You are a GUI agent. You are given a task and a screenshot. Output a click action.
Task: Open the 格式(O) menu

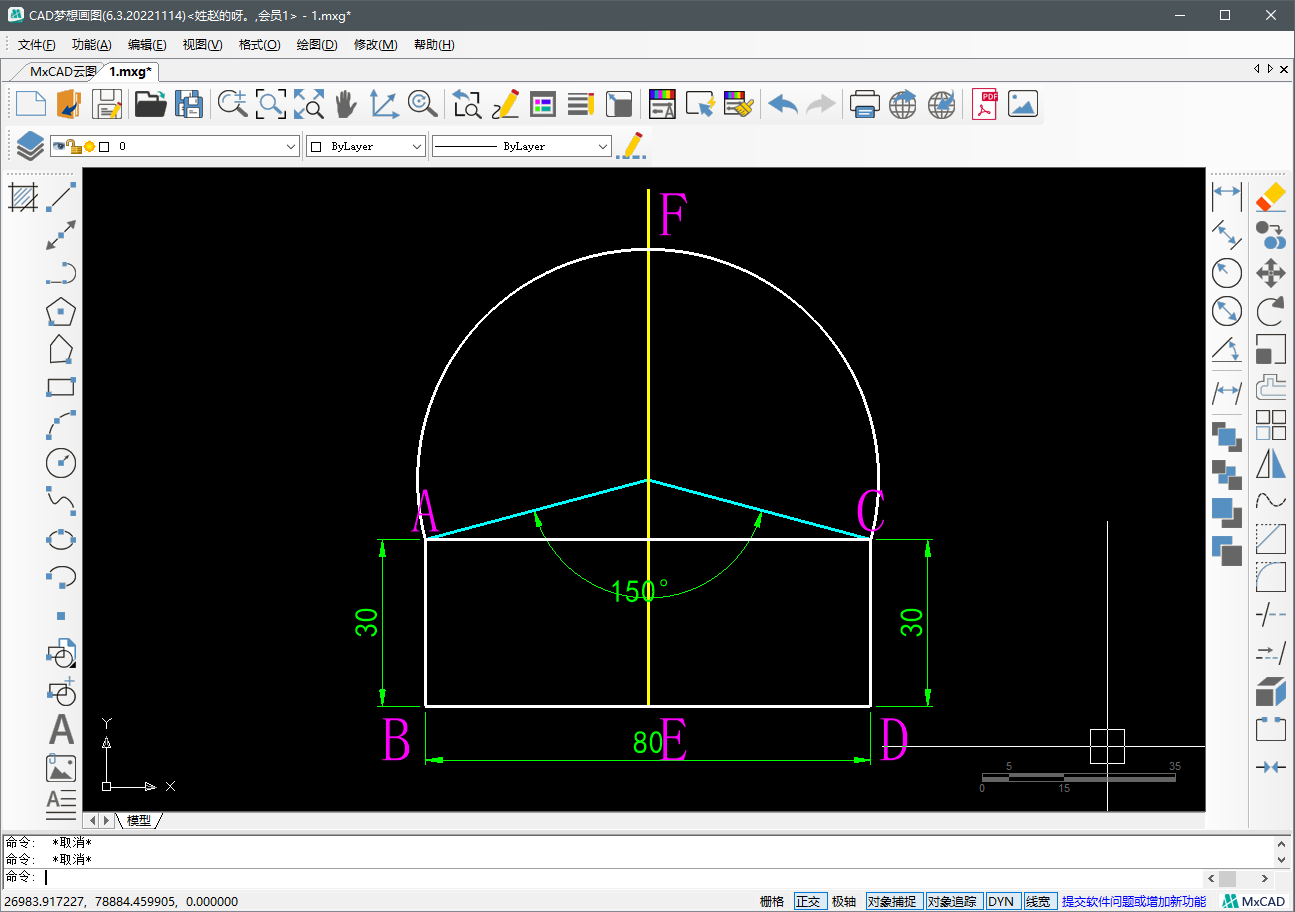[x=260, y=45]
